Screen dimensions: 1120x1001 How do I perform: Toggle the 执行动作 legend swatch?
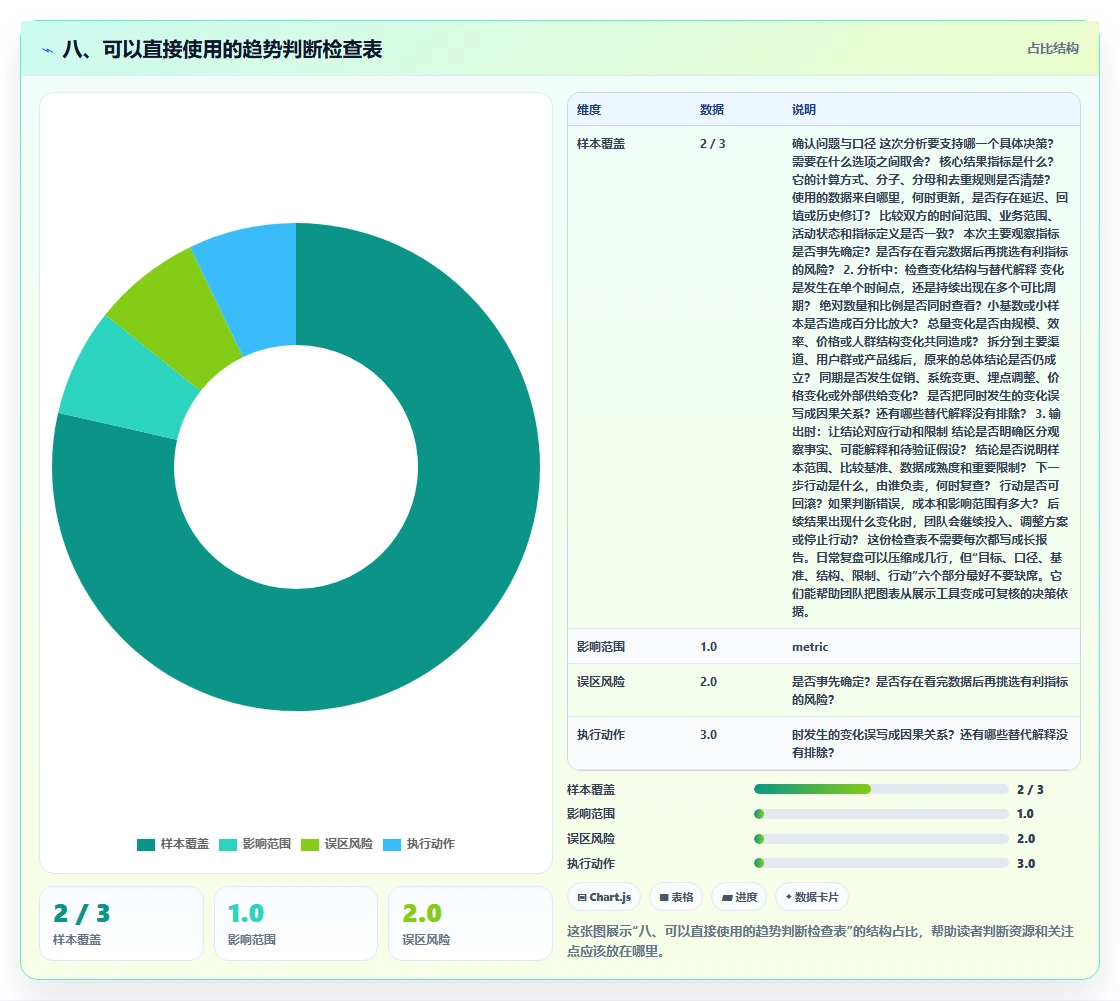tap(392, 845)
